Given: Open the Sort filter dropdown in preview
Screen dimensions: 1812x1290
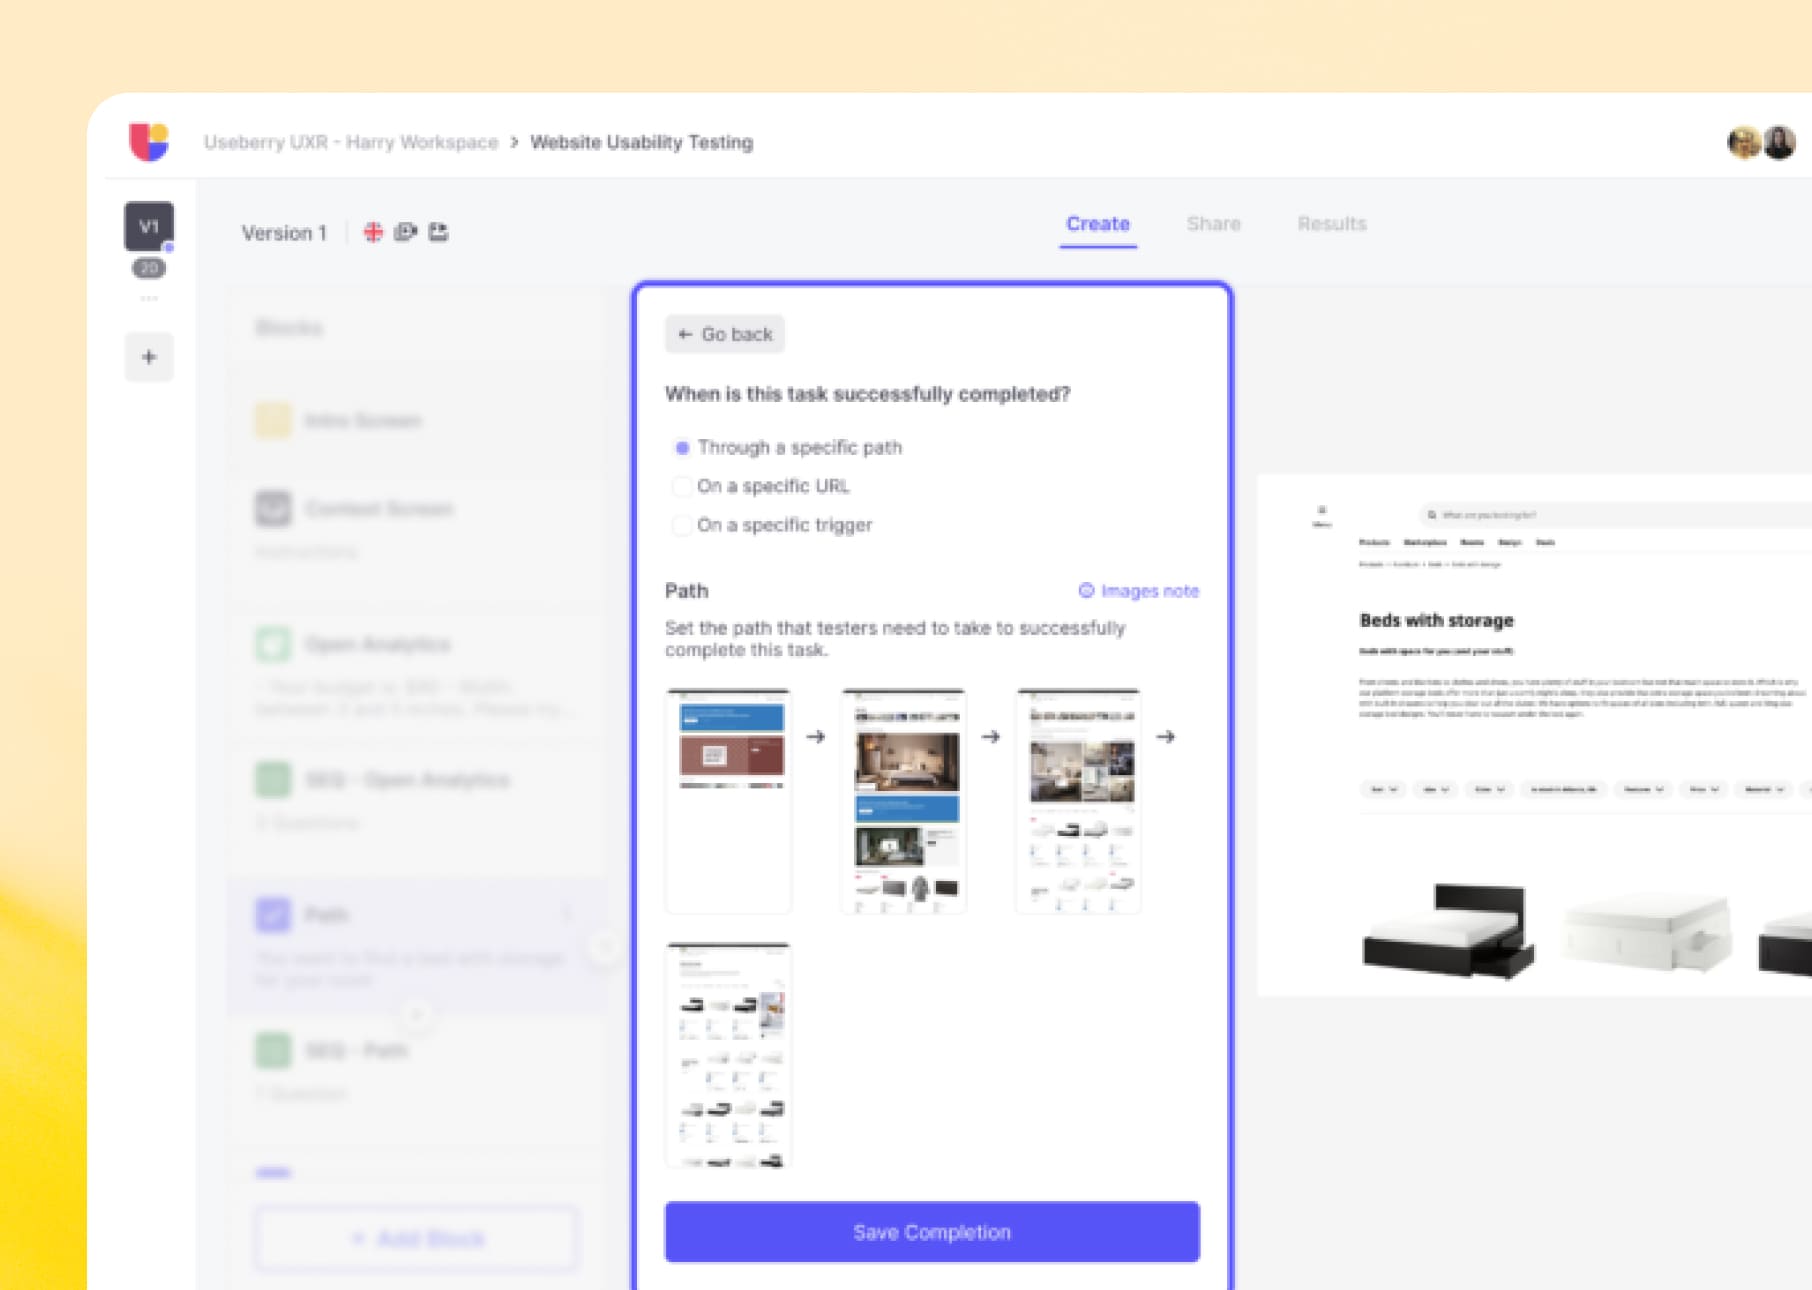Looking at the screenshot, I should coord(1383,789).
